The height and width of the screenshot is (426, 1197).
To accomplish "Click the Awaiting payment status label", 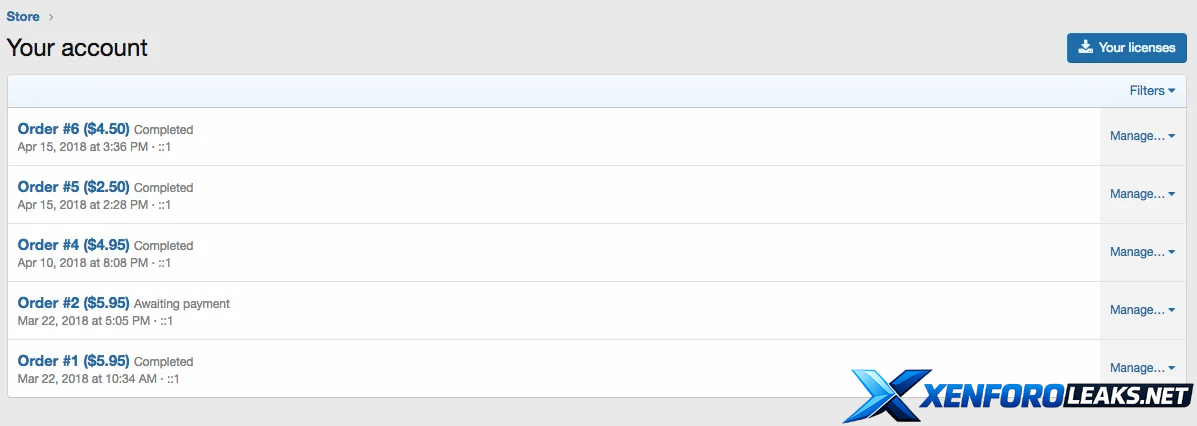I will coord(182,304).
